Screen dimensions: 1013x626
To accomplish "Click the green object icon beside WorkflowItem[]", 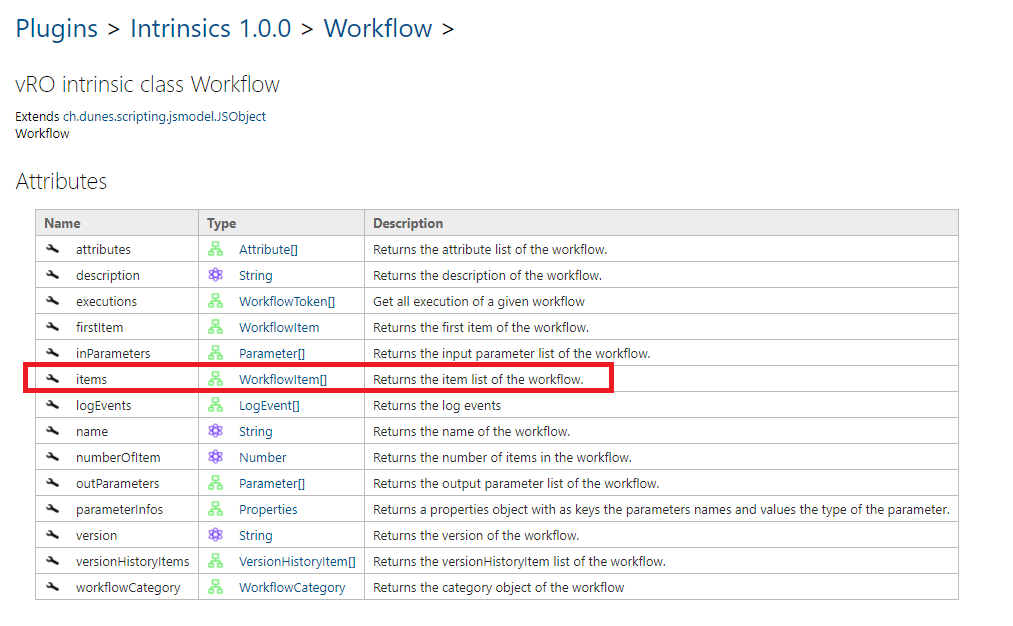I will 215,379.
